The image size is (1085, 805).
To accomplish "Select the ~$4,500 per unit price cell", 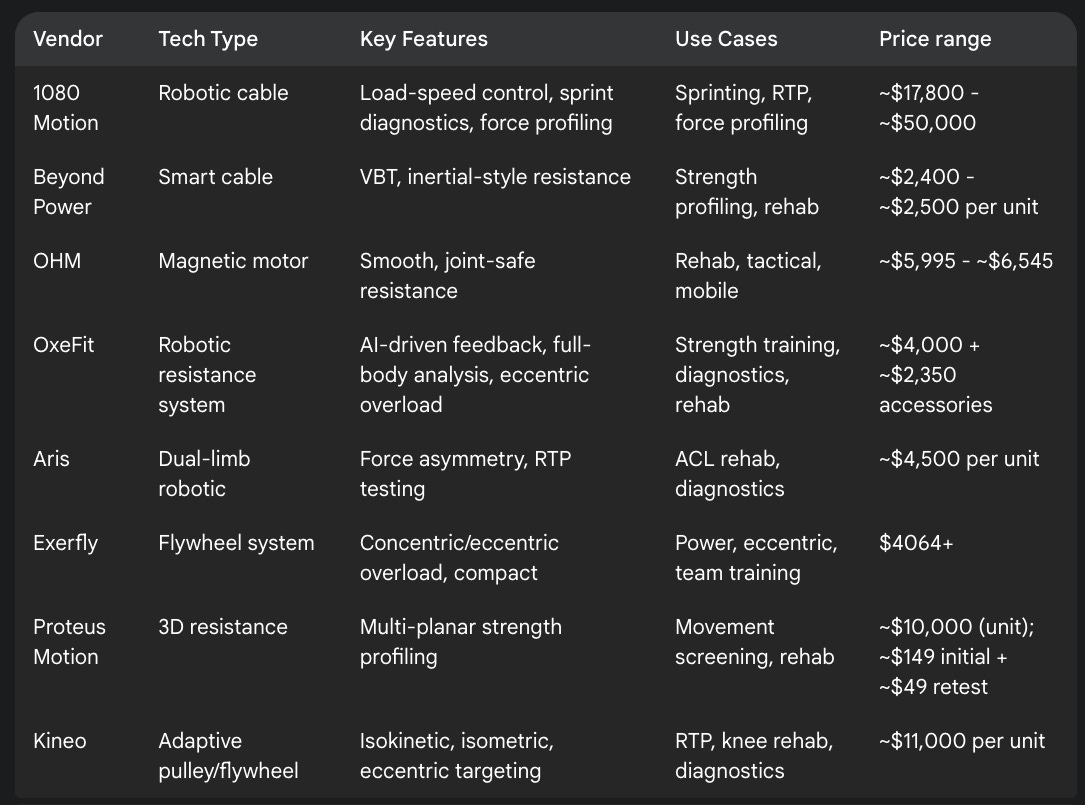I will [x=959, y=459].
